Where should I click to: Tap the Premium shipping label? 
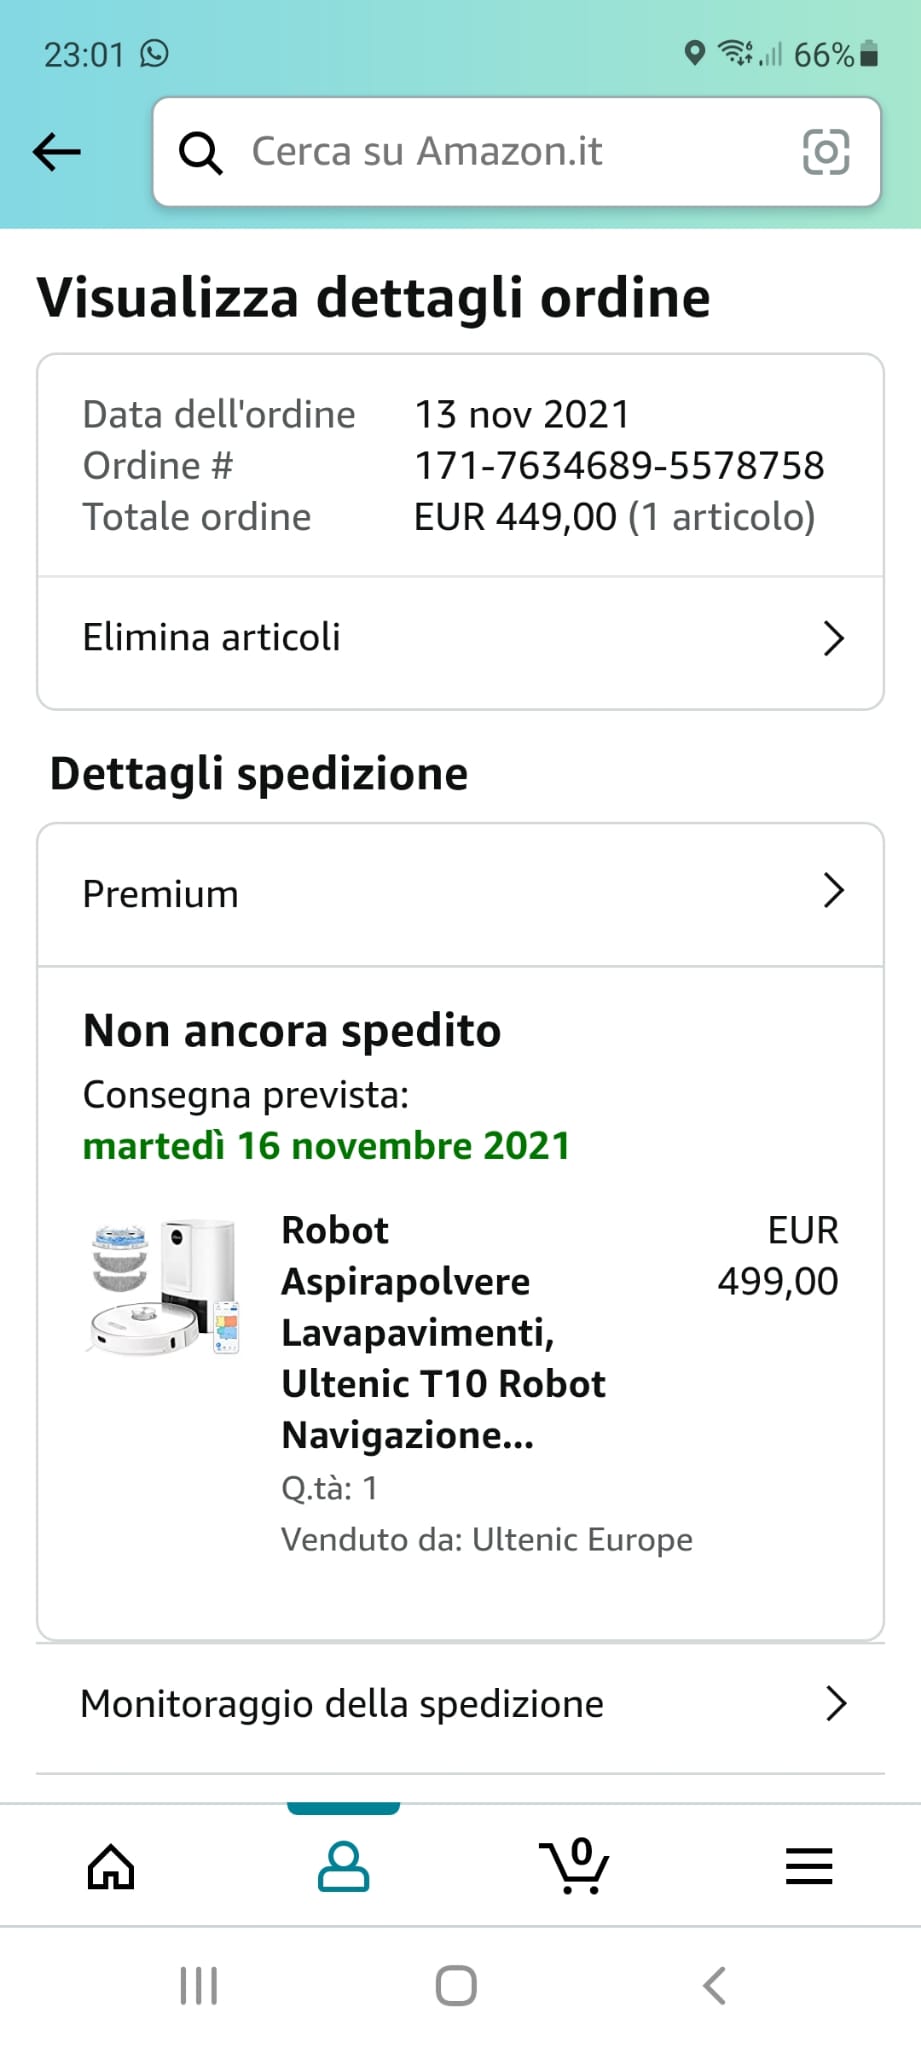coord(160,894)
